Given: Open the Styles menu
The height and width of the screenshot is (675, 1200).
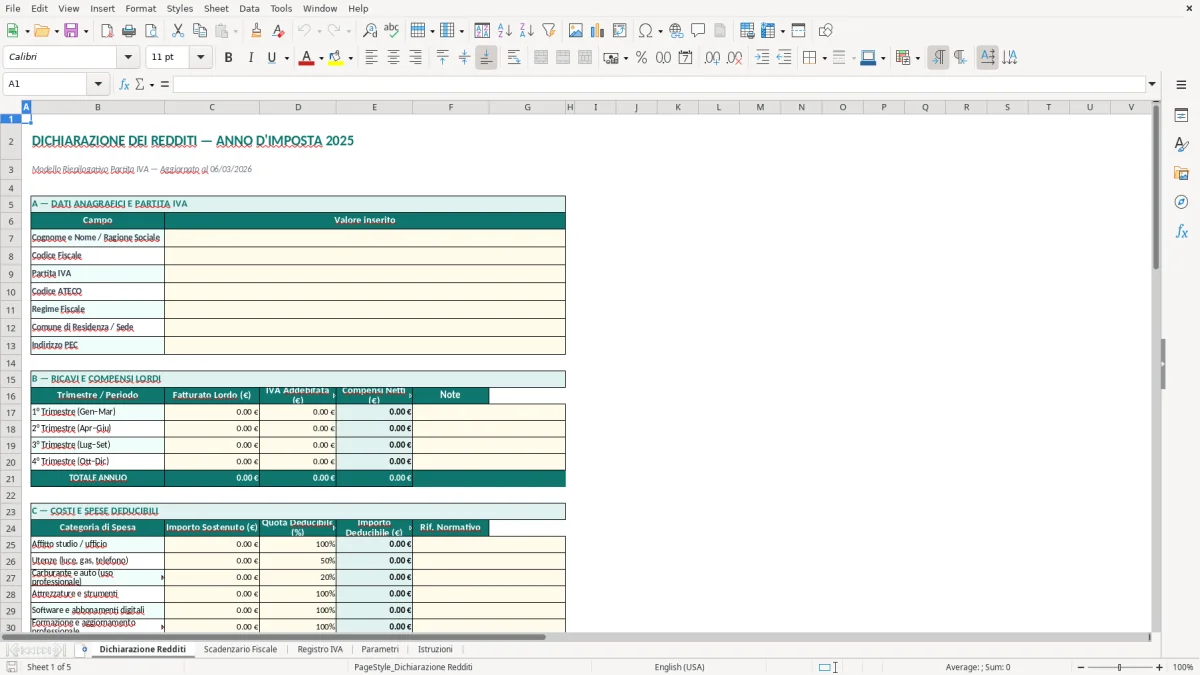Looking at the screenshot, I should coord(180,8).
